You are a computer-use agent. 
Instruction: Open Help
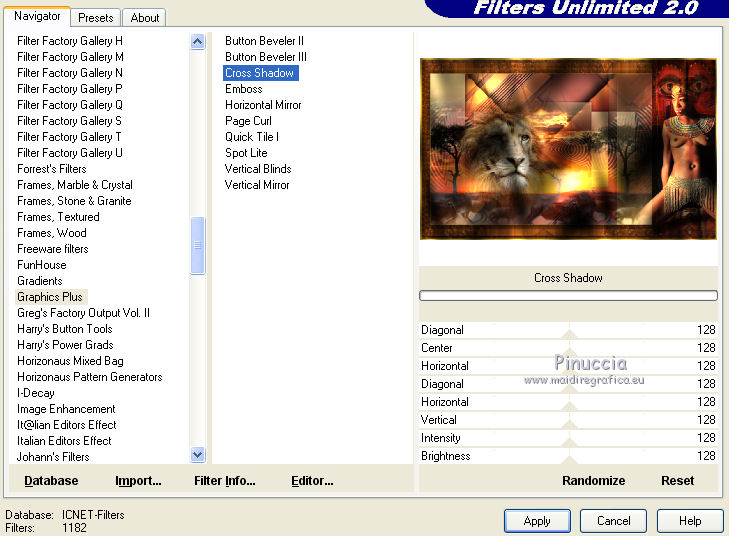[x=690, y=521]
